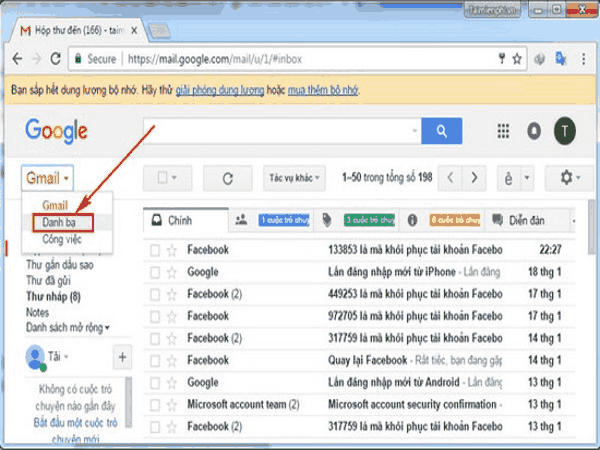Select Công việc in the dropdown menu

pyautogui.click(x=62, y=240)
